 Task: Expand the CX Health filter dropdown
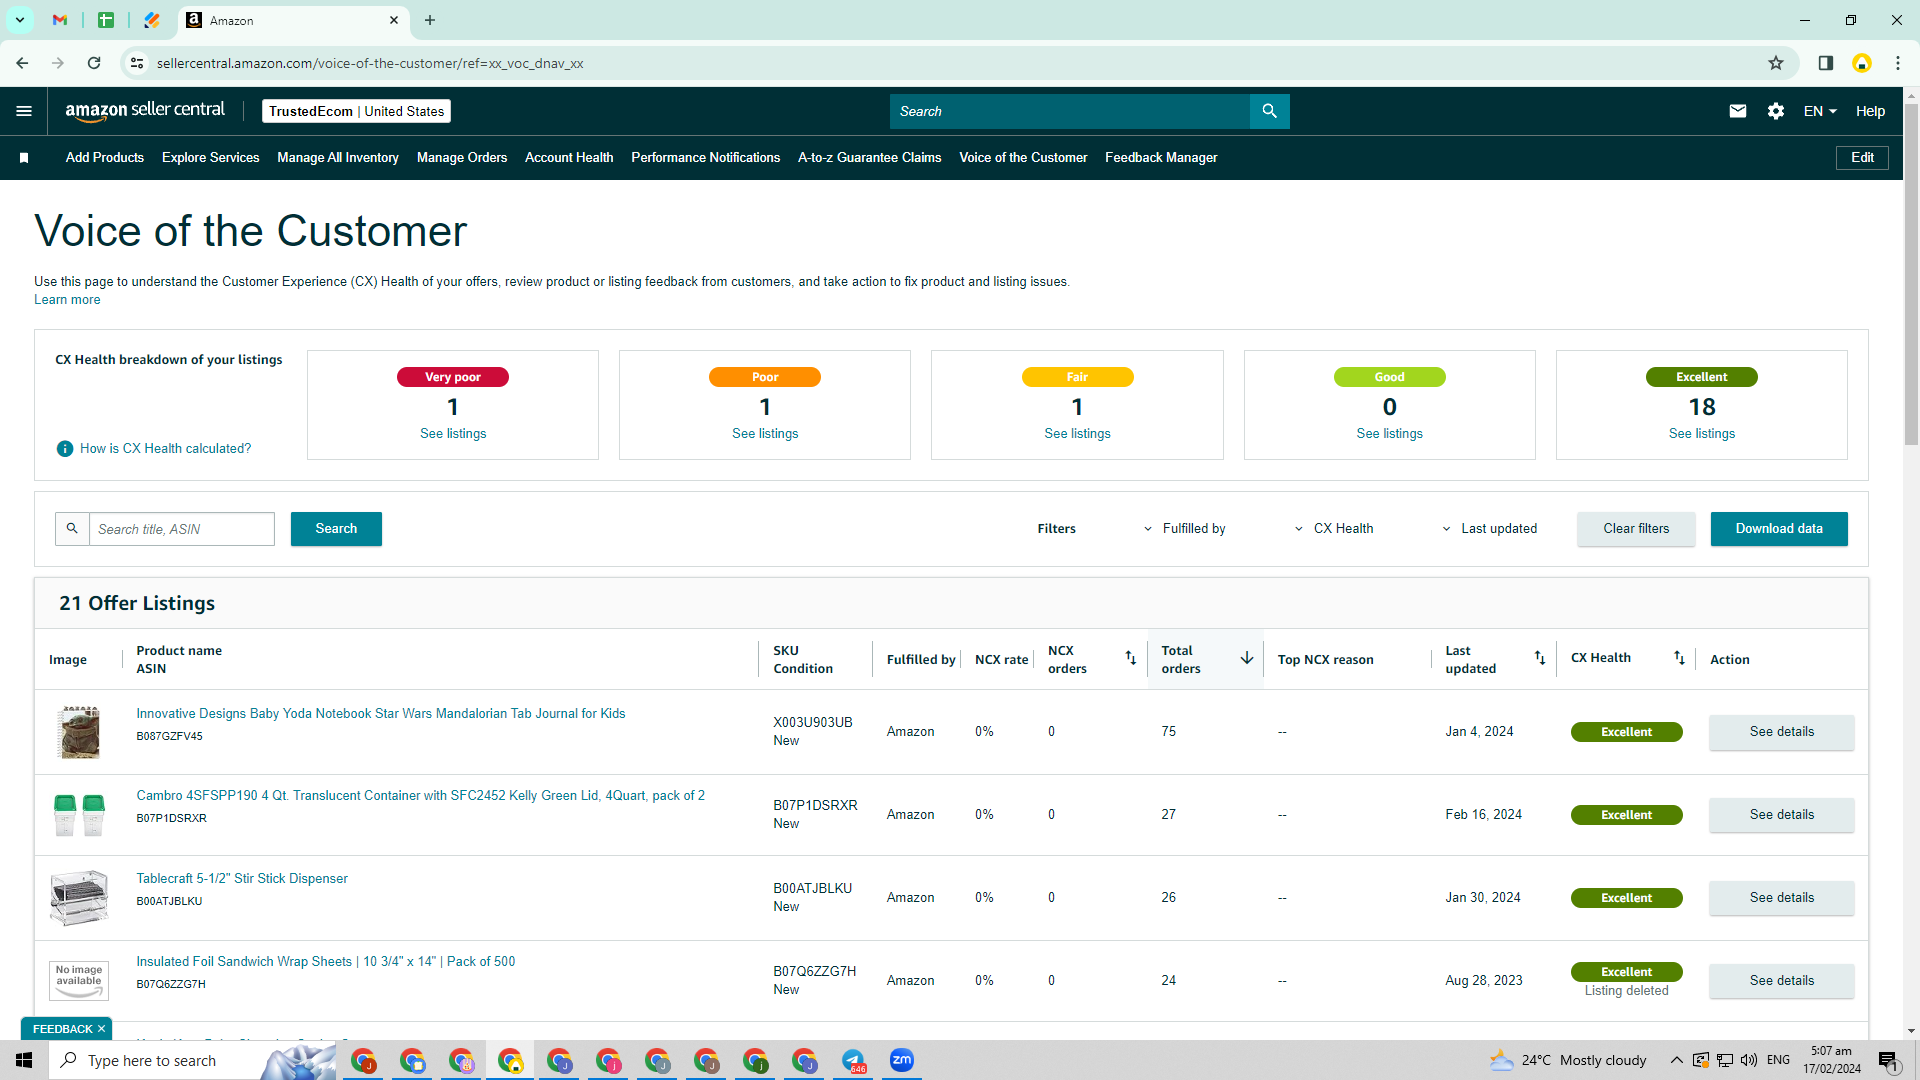pos(1334,529)
